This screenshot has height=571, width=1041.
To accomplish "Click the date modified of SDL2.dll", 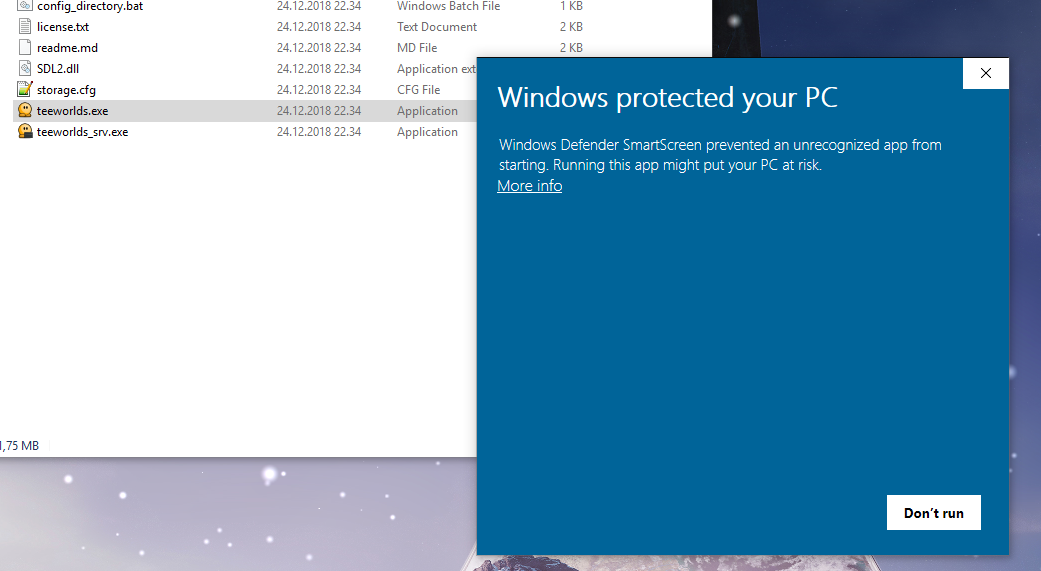I will pos(318,69).
